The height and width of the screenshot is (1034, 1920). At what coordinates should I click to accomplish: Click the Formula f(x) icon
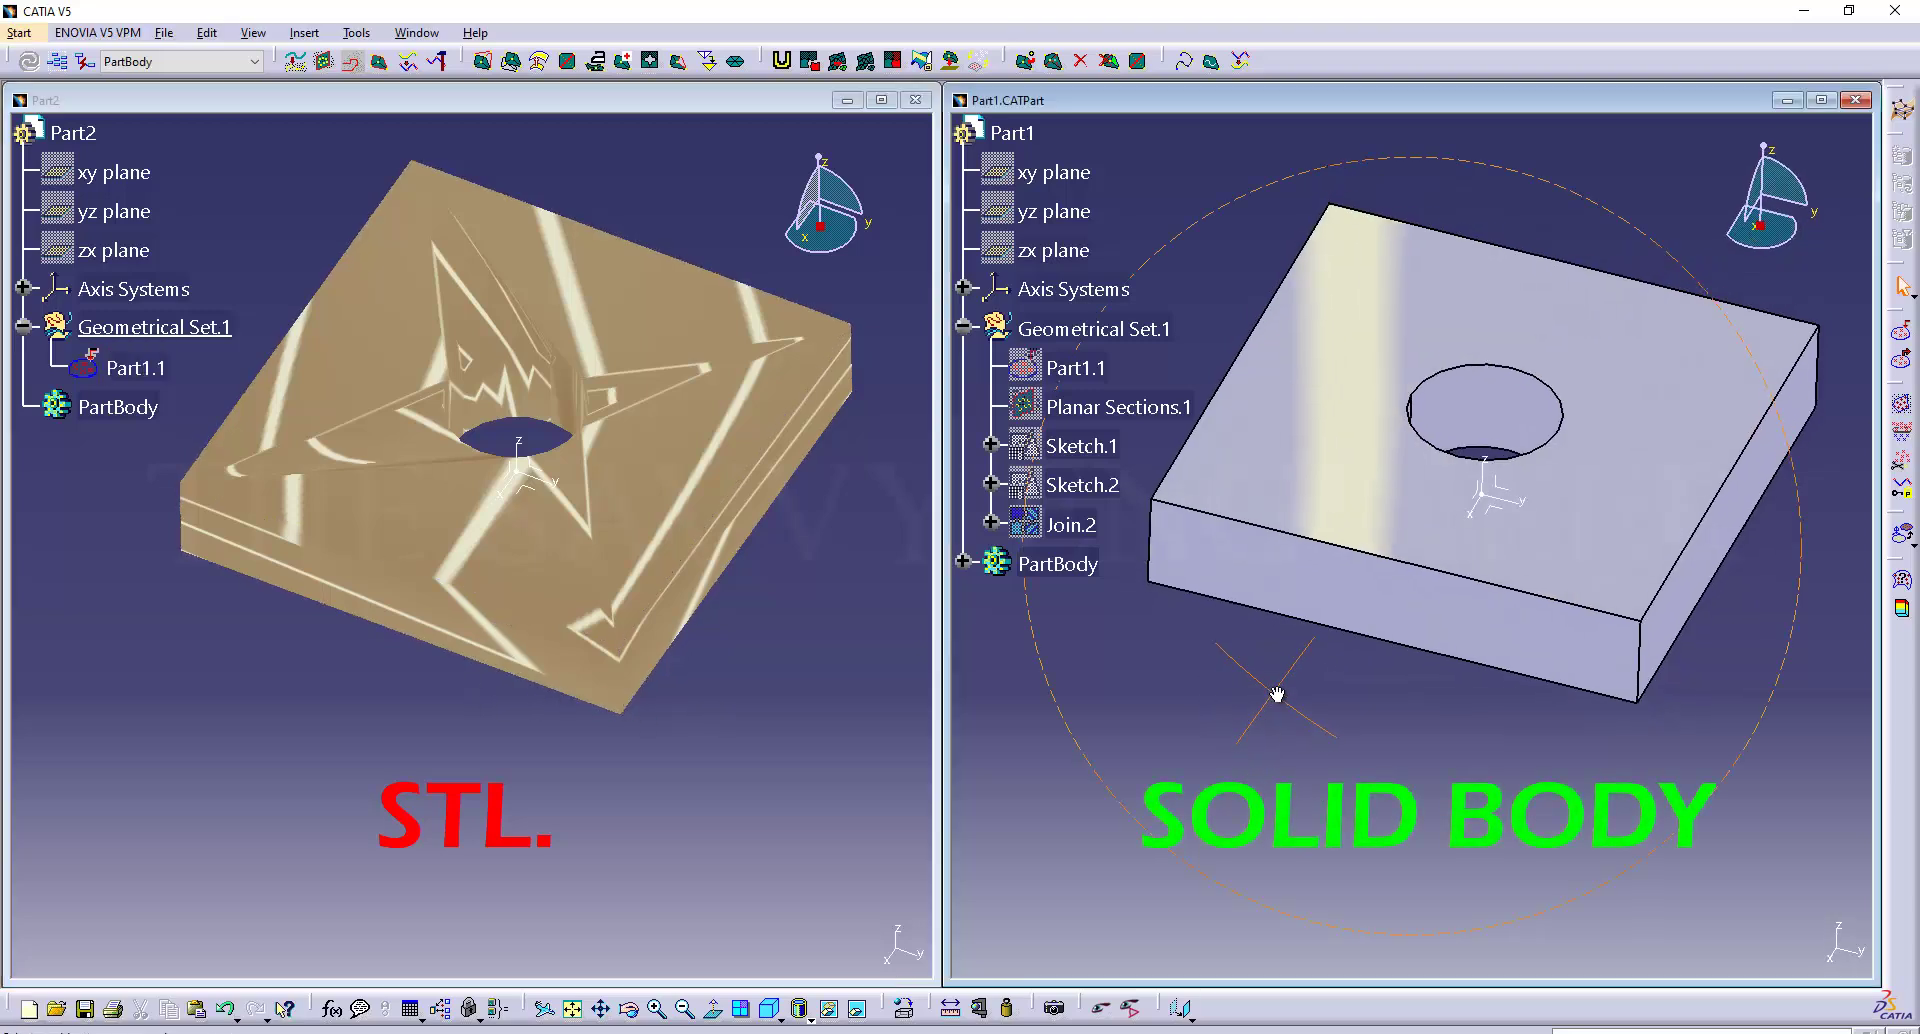[x=332, y=1009]
